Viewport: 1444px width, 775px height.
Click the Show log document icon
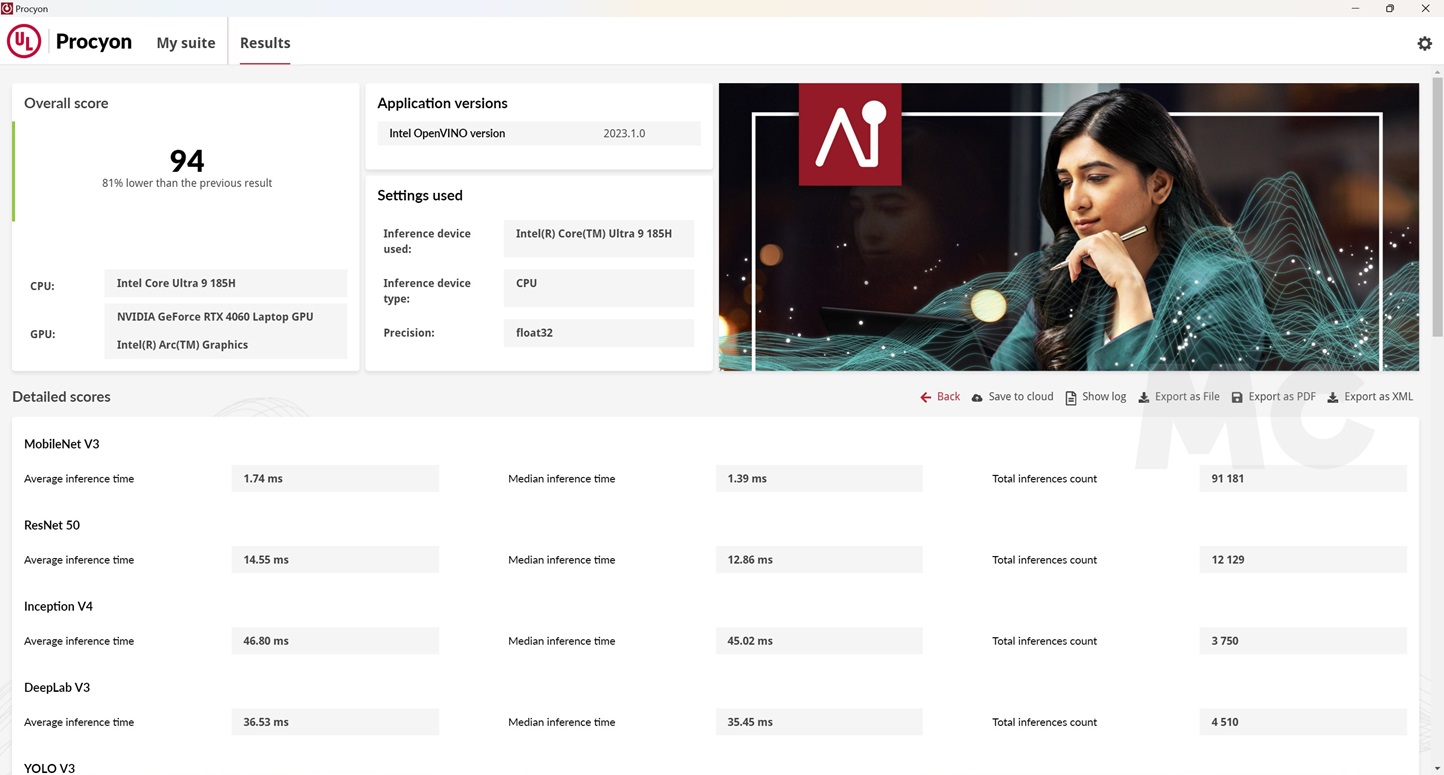1071,397
